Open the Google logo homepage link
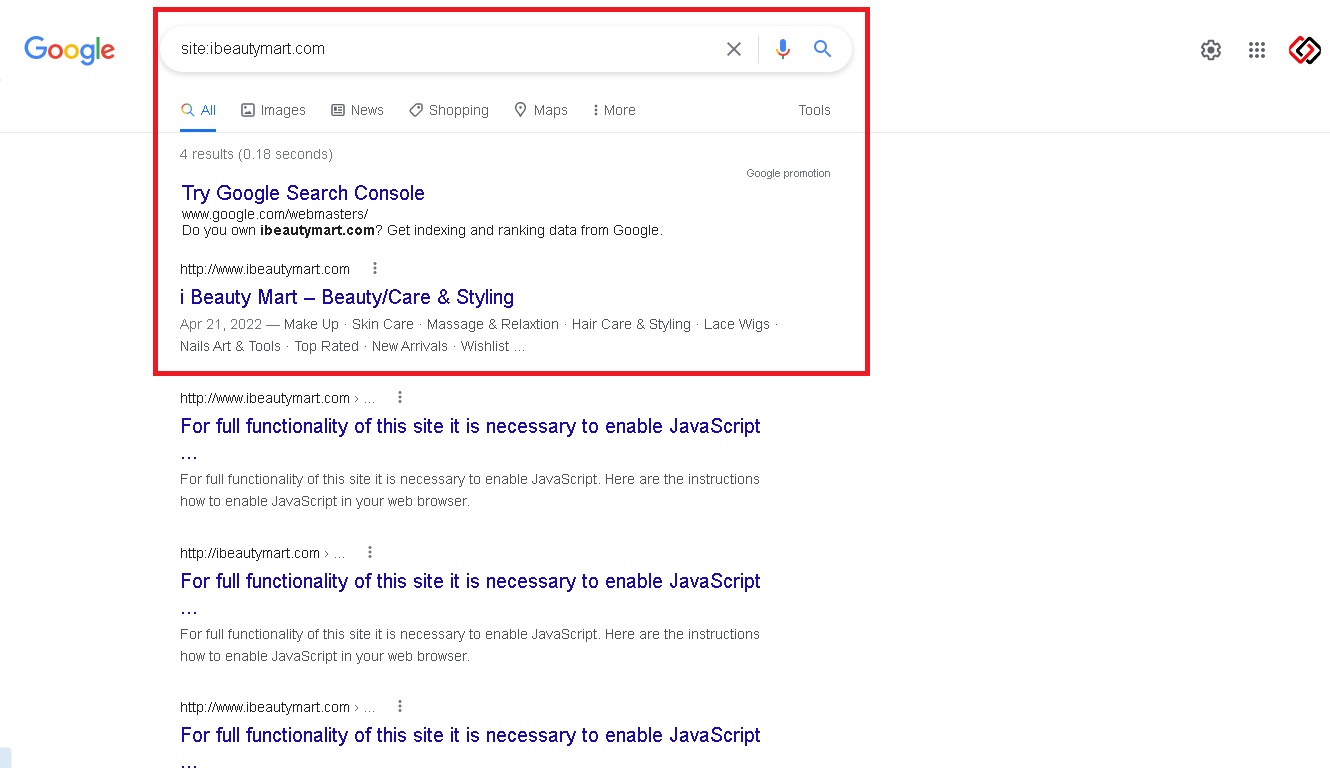Screen dimensions: 1330x768 (x=69, y=50)
